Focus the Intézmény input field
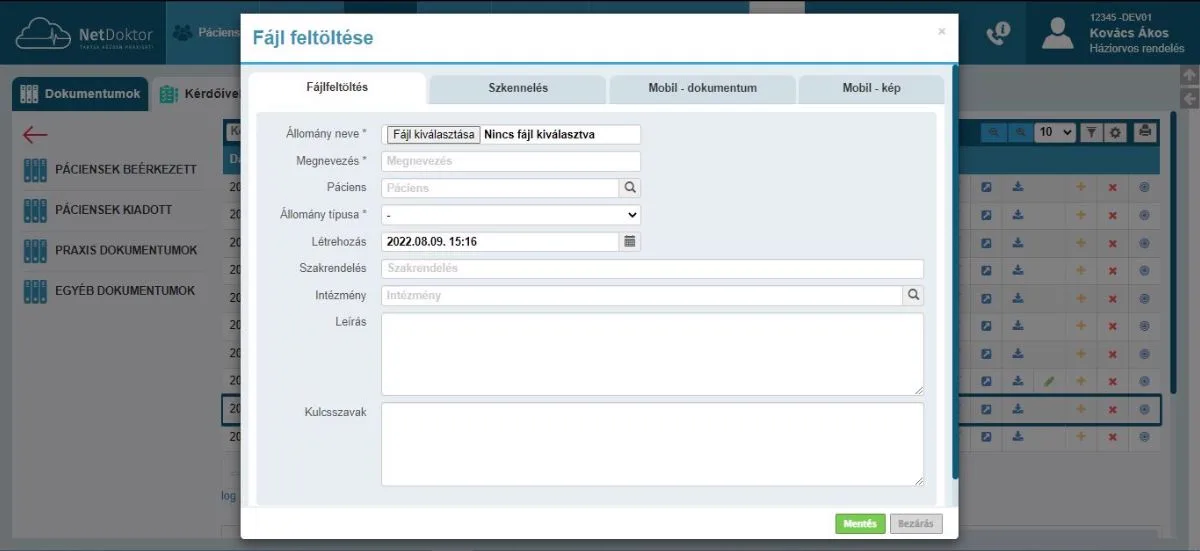This screenshot has width=1200, height=551. pos(642,295)
